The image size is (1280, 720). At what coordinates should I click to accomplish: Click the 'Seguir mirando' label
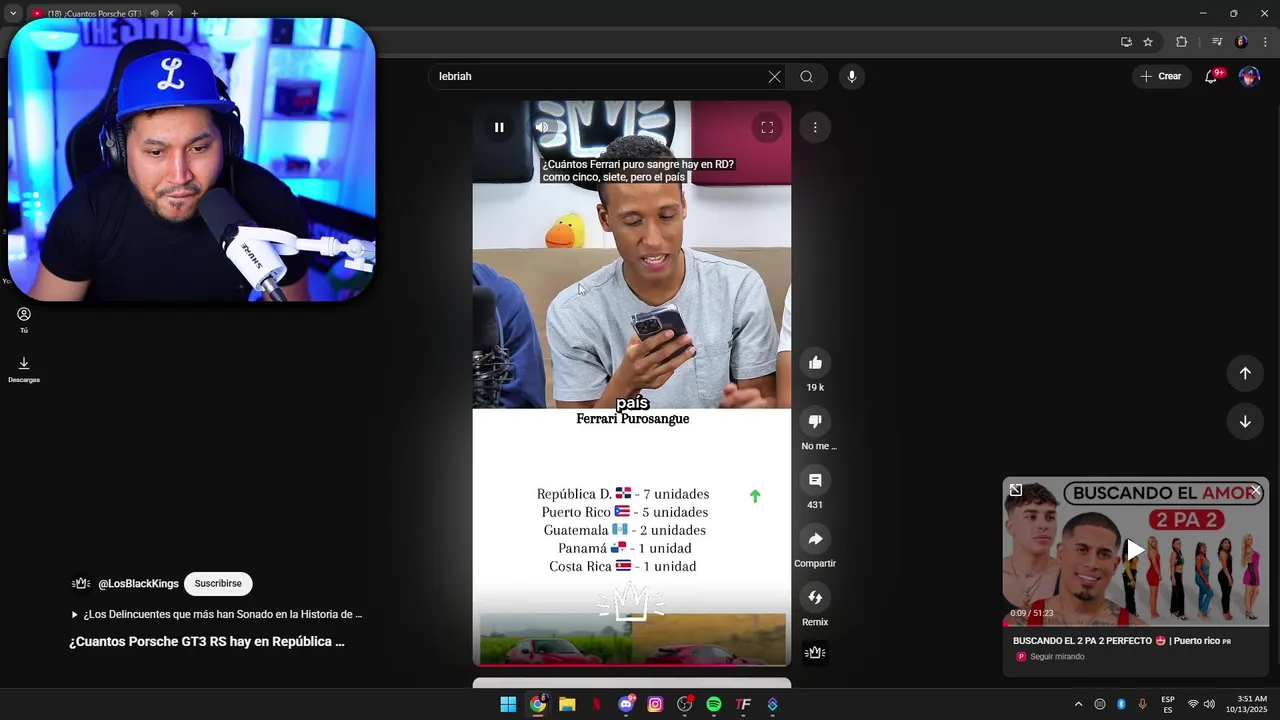[1057, 657]
